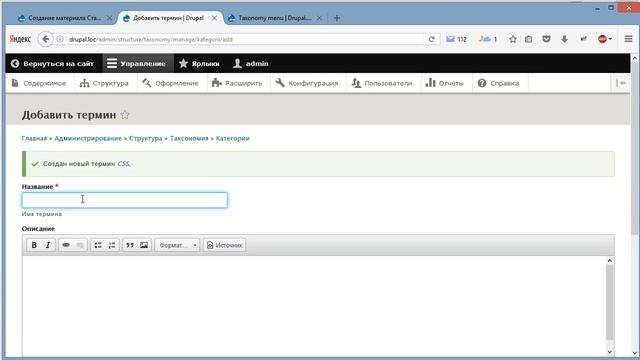Image resolution: width=640 pixels, height=360 pixels.
Task: Open the browser hamburger menu
Action: [x=628, y=39]
